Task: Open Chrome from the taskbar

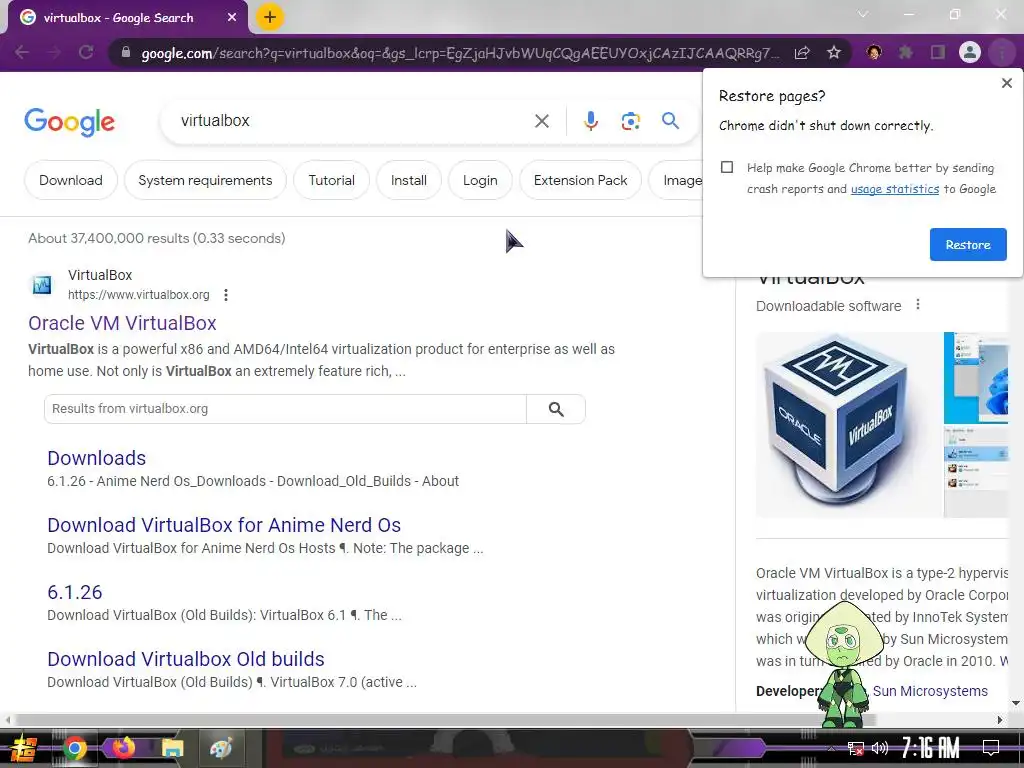Action: 74,748
